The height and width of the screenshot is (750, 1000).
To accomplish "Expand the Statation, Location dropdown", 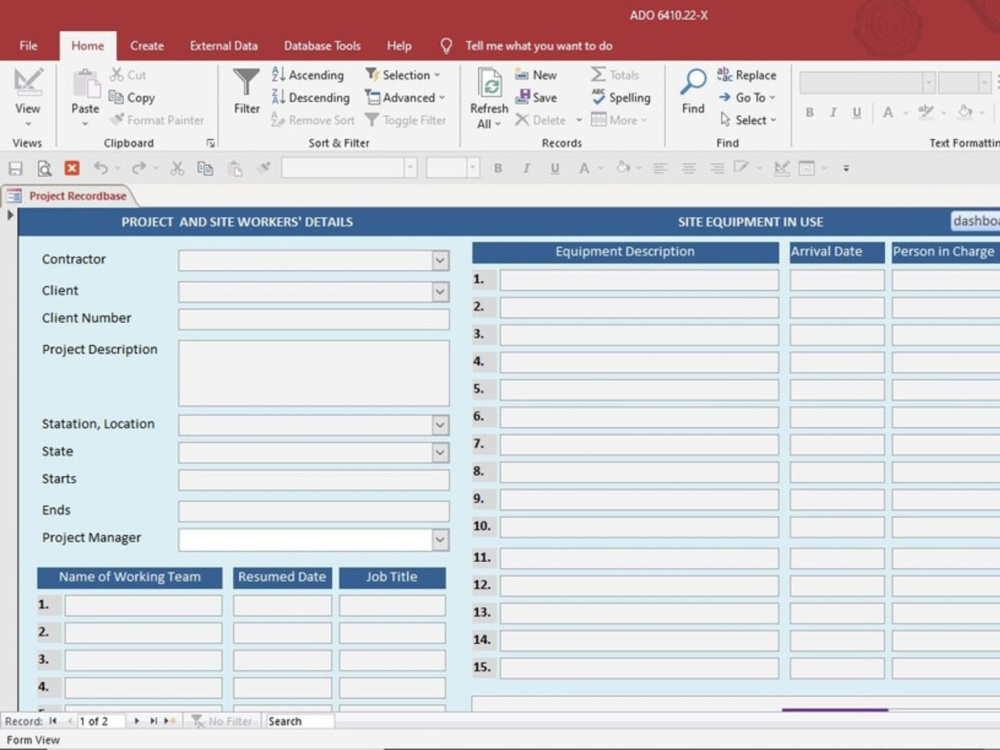I will tap(440, 425).
